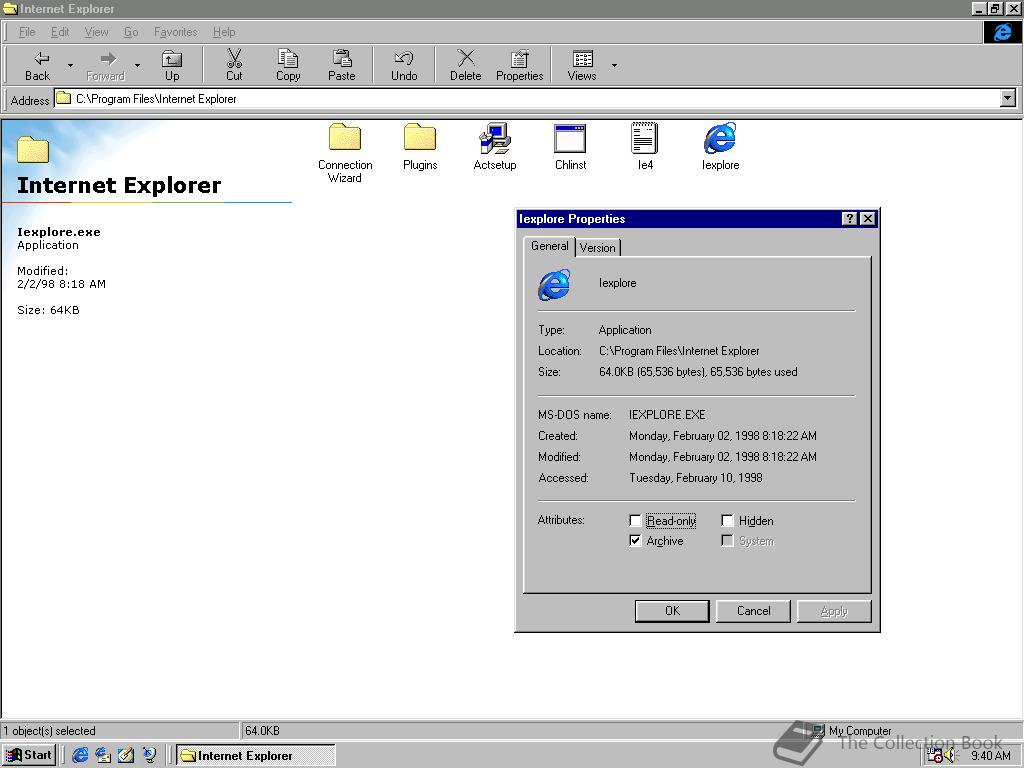Open the Address bar dropdown
This screenshot has width=1024, height=768.
coord(1008,99)
